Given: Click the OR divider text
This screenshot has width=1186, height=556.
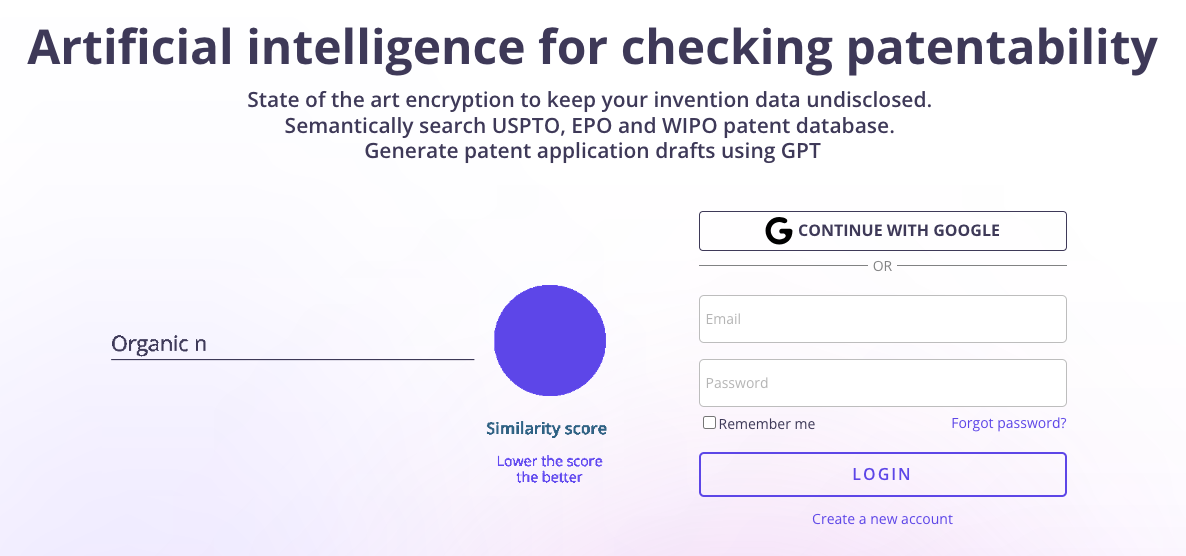Looking at the screenshot, I should [x=883, y=266].
